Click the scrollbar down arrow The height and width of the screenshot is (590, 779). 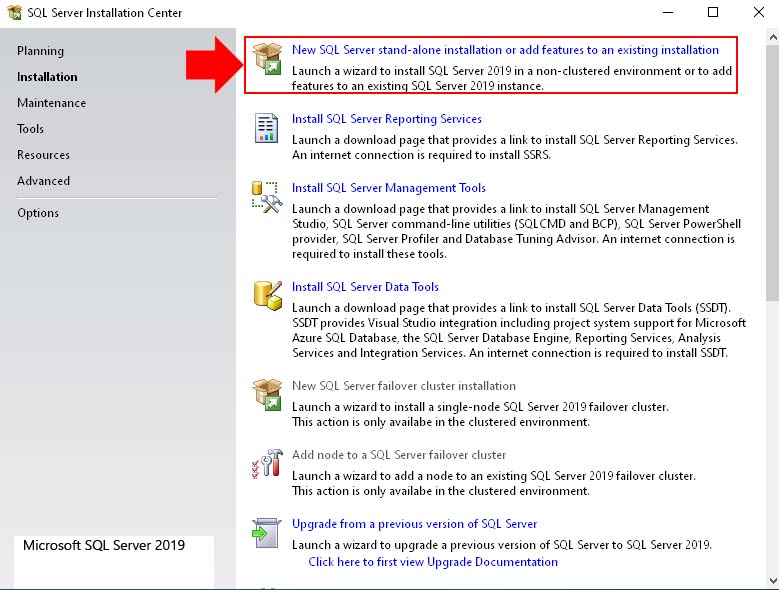pos(773,580)
